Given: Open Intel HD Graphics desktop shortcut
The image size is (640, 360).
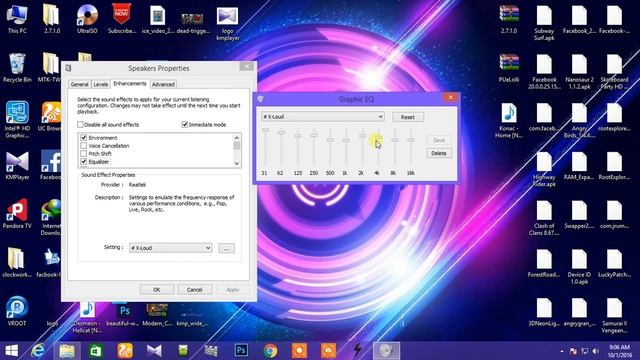Looking at the screenshot, I should (17, 120).
